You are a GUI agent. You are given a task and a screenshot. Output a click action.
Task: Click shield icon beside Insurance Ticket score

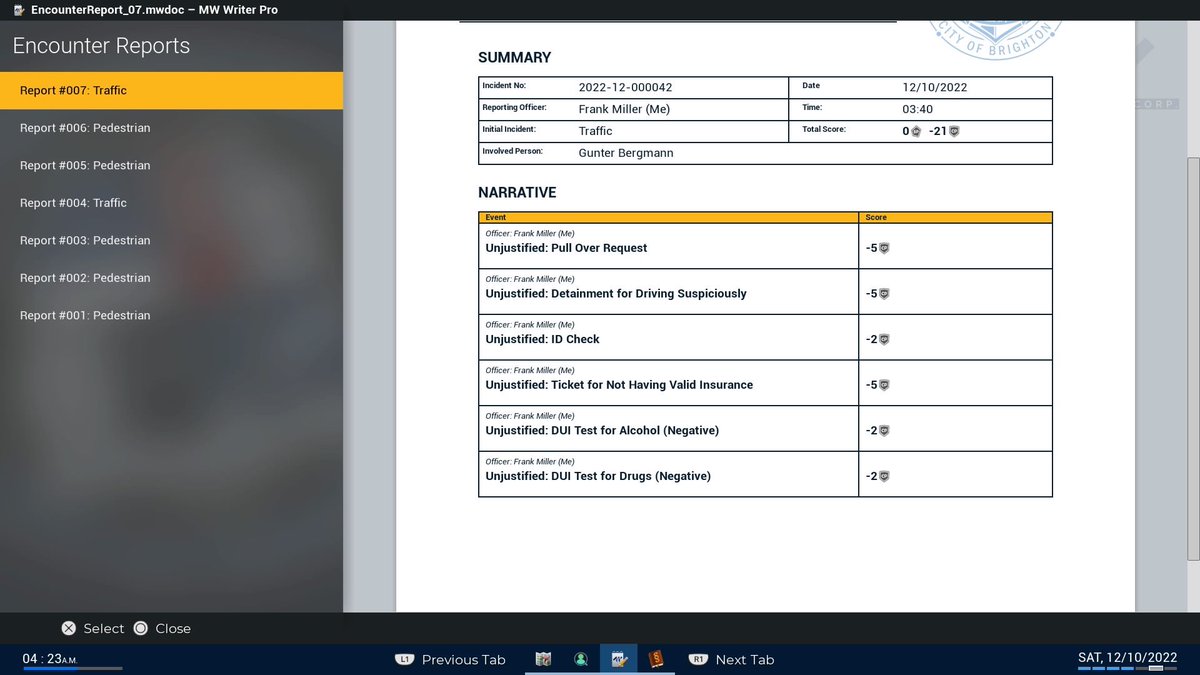coord(884,385)
